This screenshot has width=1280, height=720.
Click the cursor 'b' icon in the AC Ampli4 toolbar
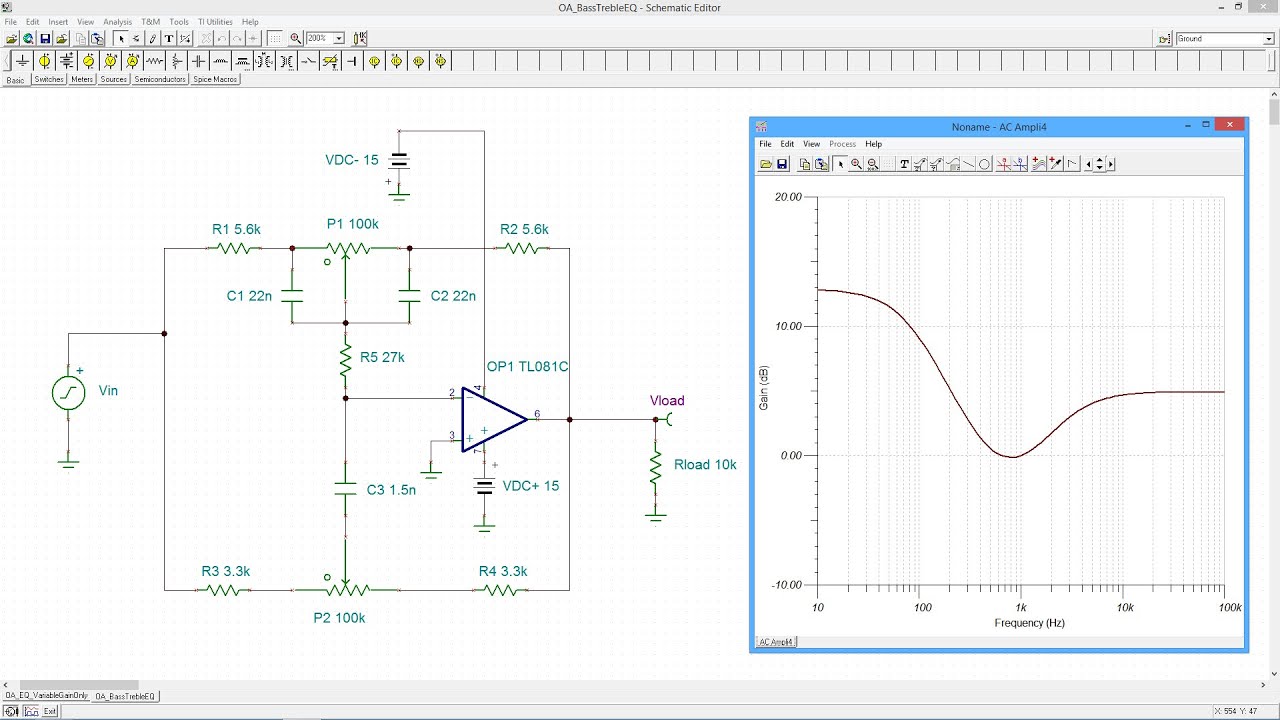click(1020, 164)
